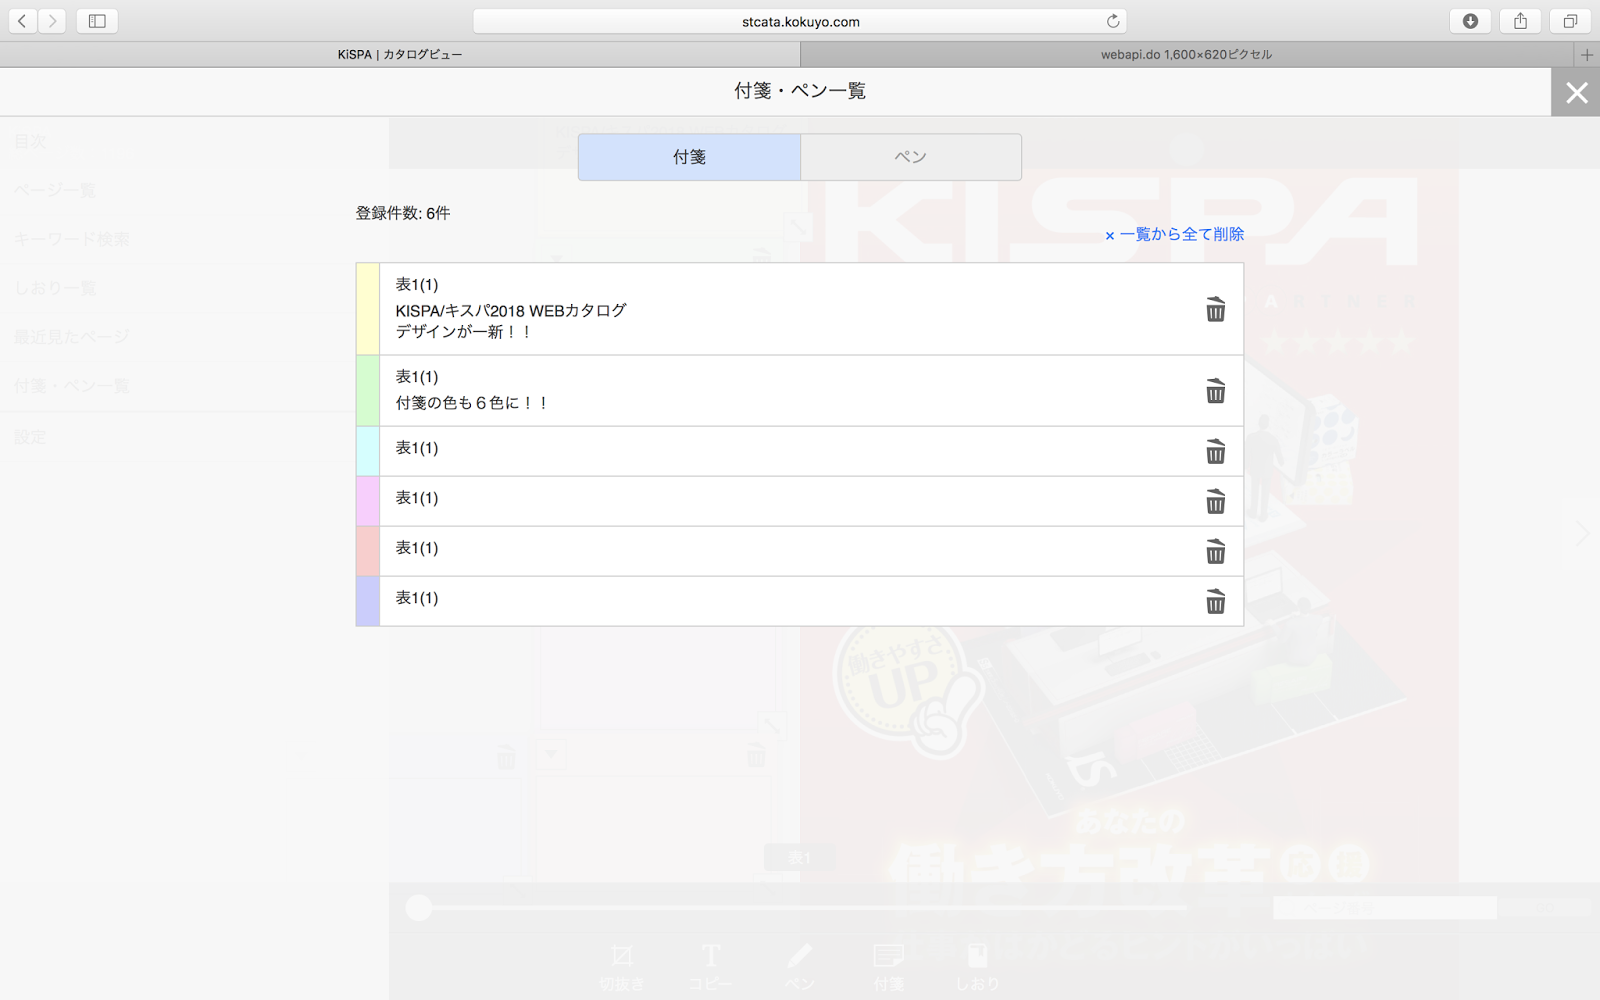Click the 登録件数: 6件 count label
1600x1000 pixels.
[403, 213]
